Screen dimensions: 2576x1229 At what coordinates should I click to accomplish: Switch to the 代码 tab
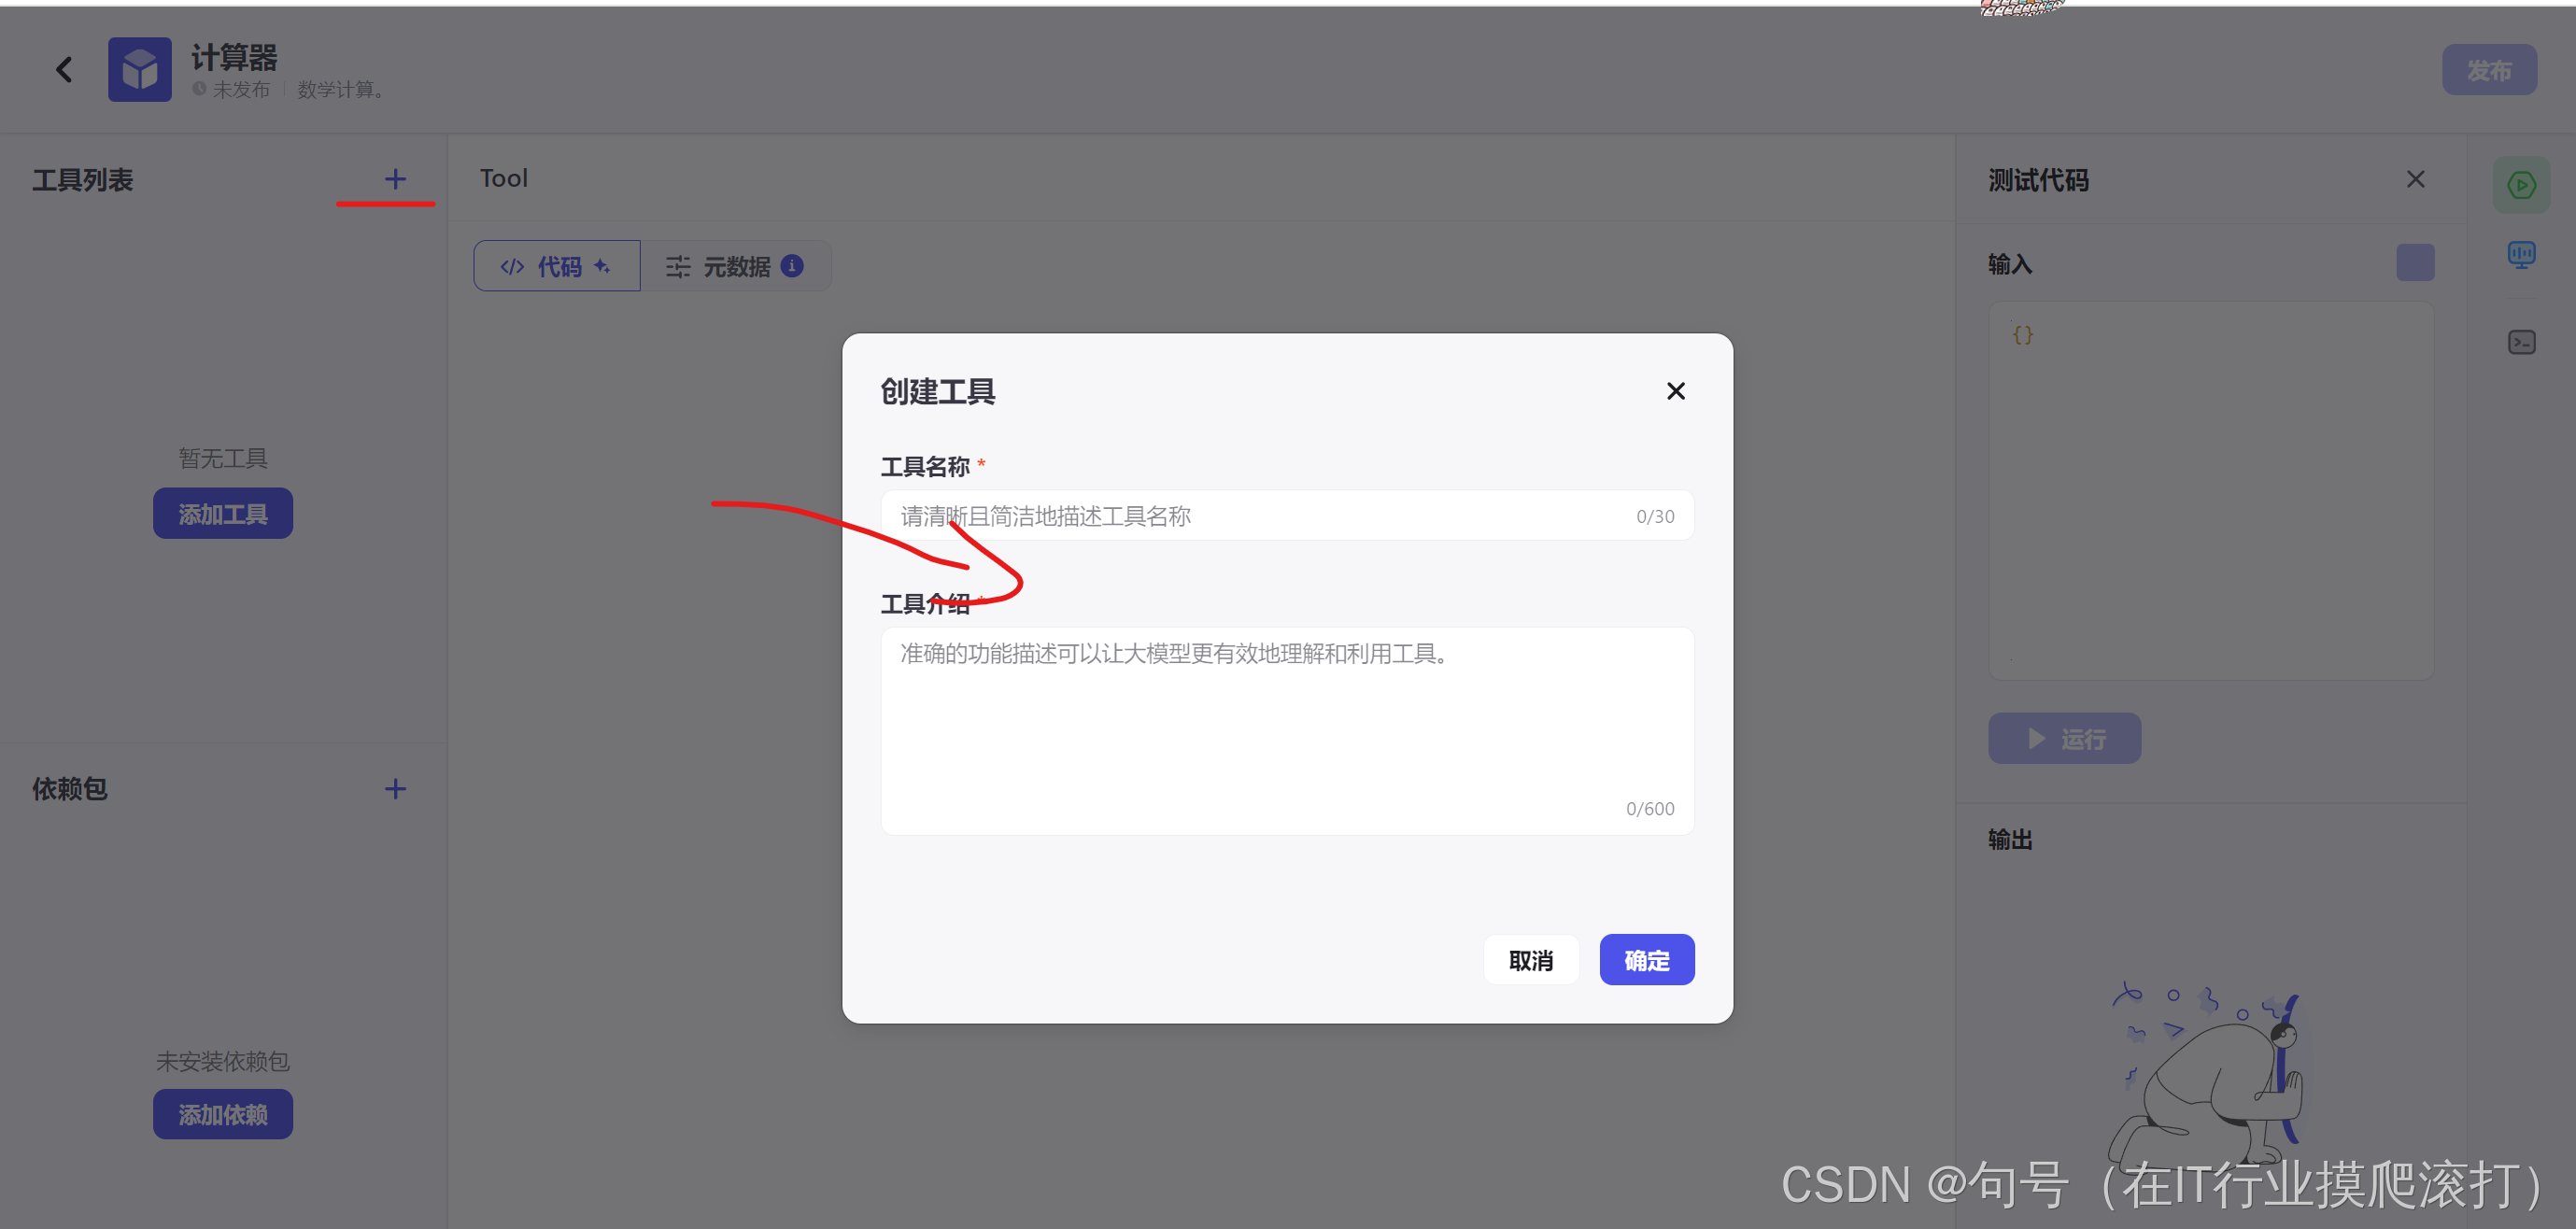557,266
